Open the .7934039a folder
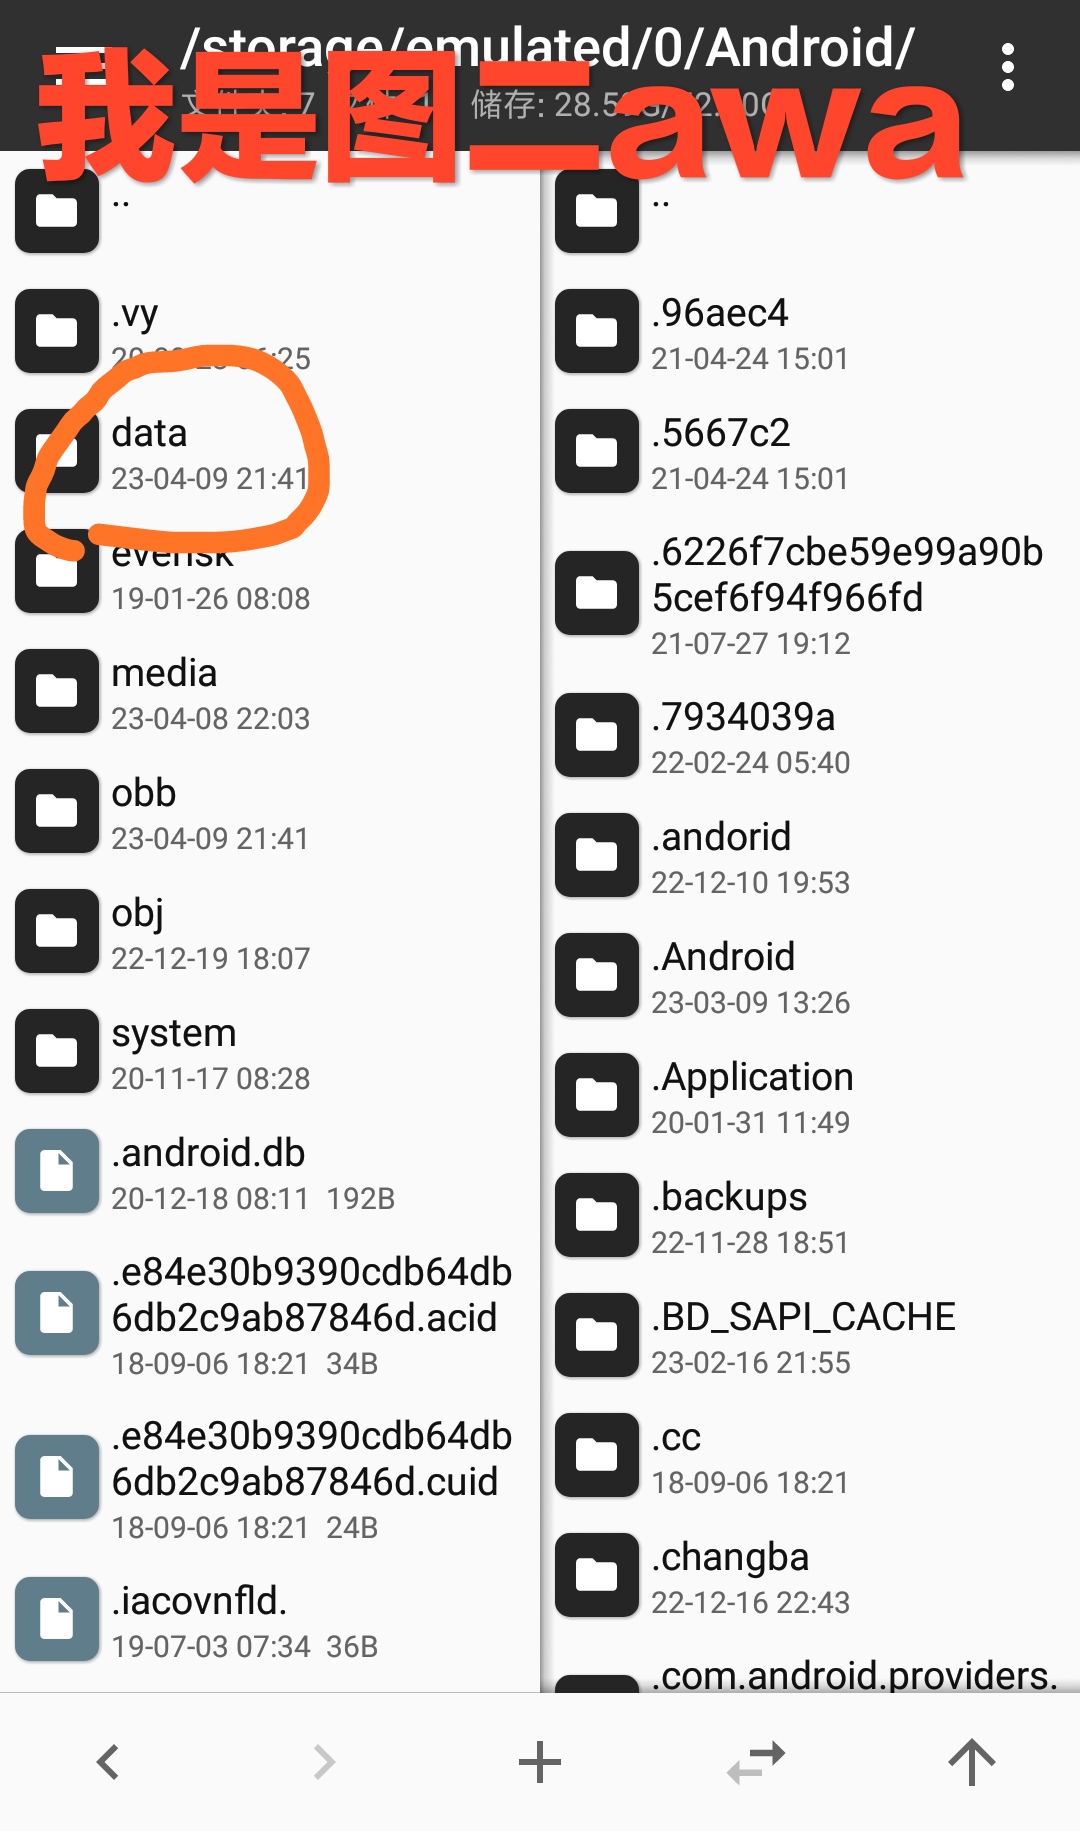Screen dimensions: 1080x1831 click(743, 718)
